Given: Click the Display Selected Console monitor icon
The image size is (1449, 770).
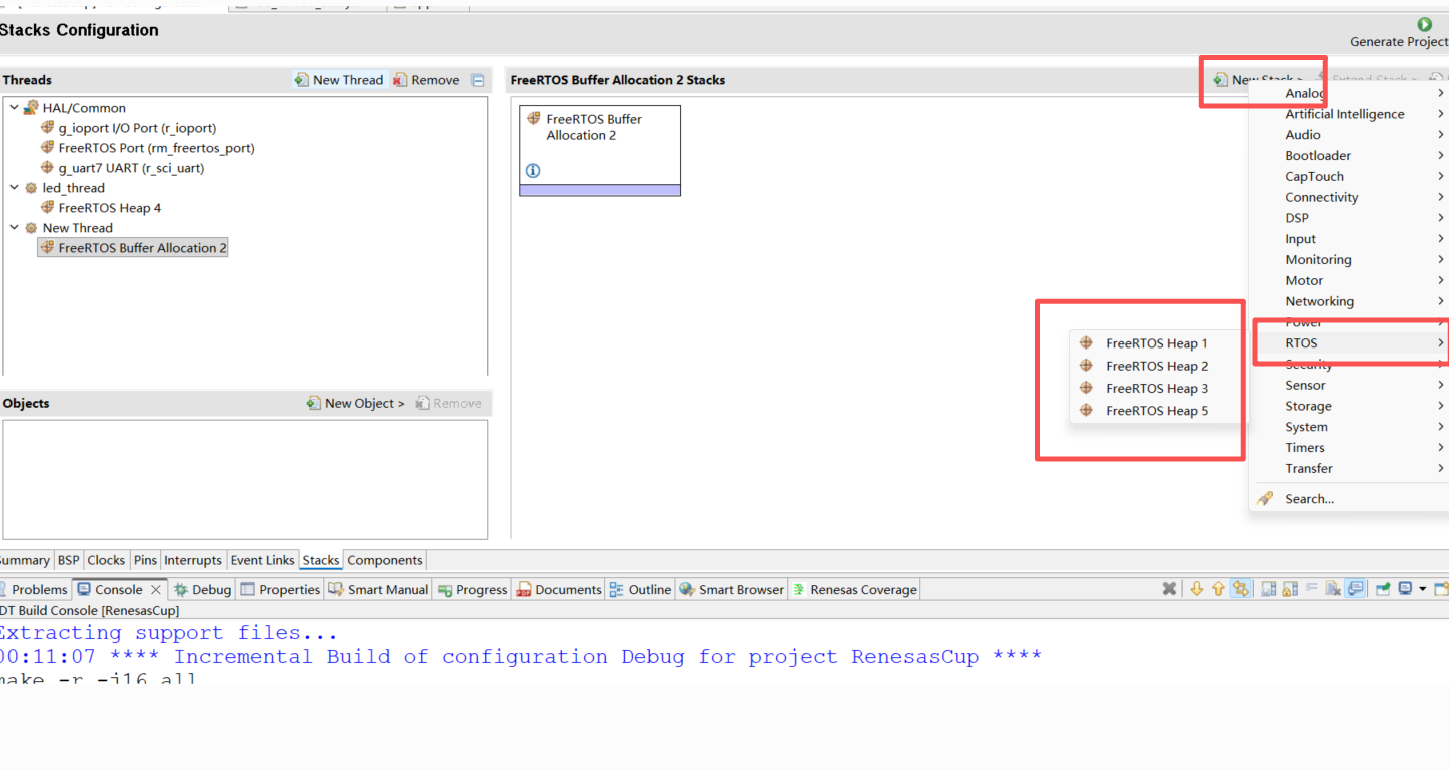Looking at the screenshot, I should point(1405,589).
